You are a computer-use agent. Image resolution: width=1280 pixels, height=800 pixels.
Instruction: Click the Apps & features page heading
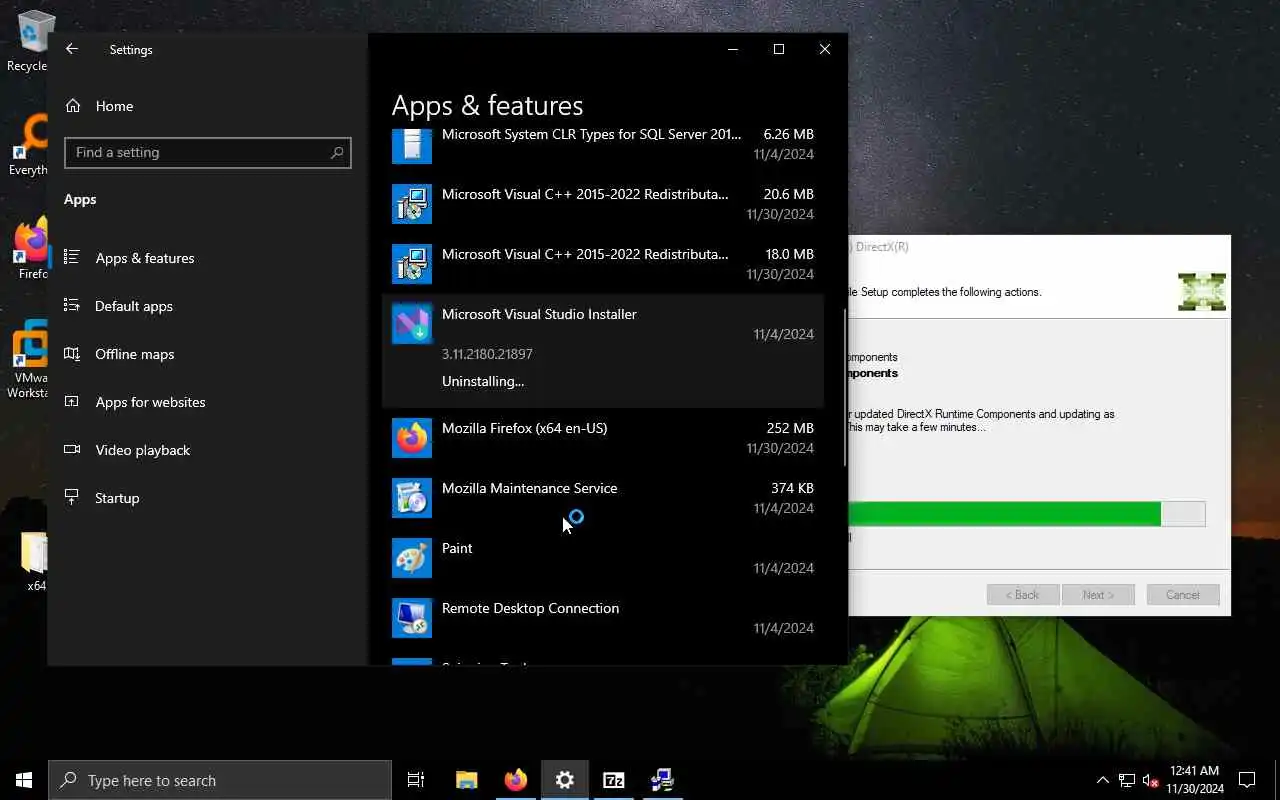pyautogui.click(x=487, y=105)
